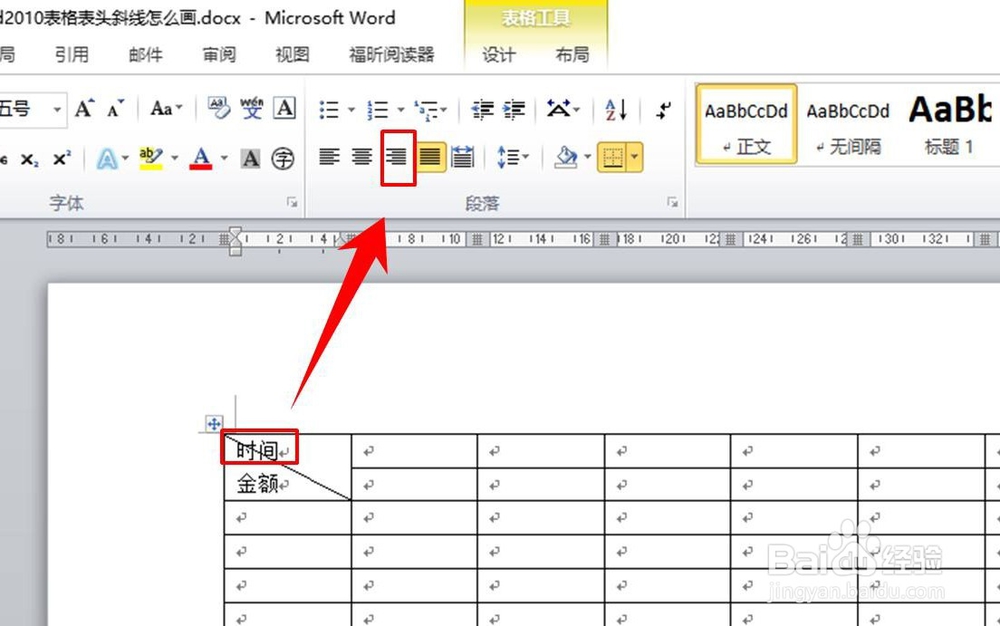Click the text highlight color icon

coord(150,157)
